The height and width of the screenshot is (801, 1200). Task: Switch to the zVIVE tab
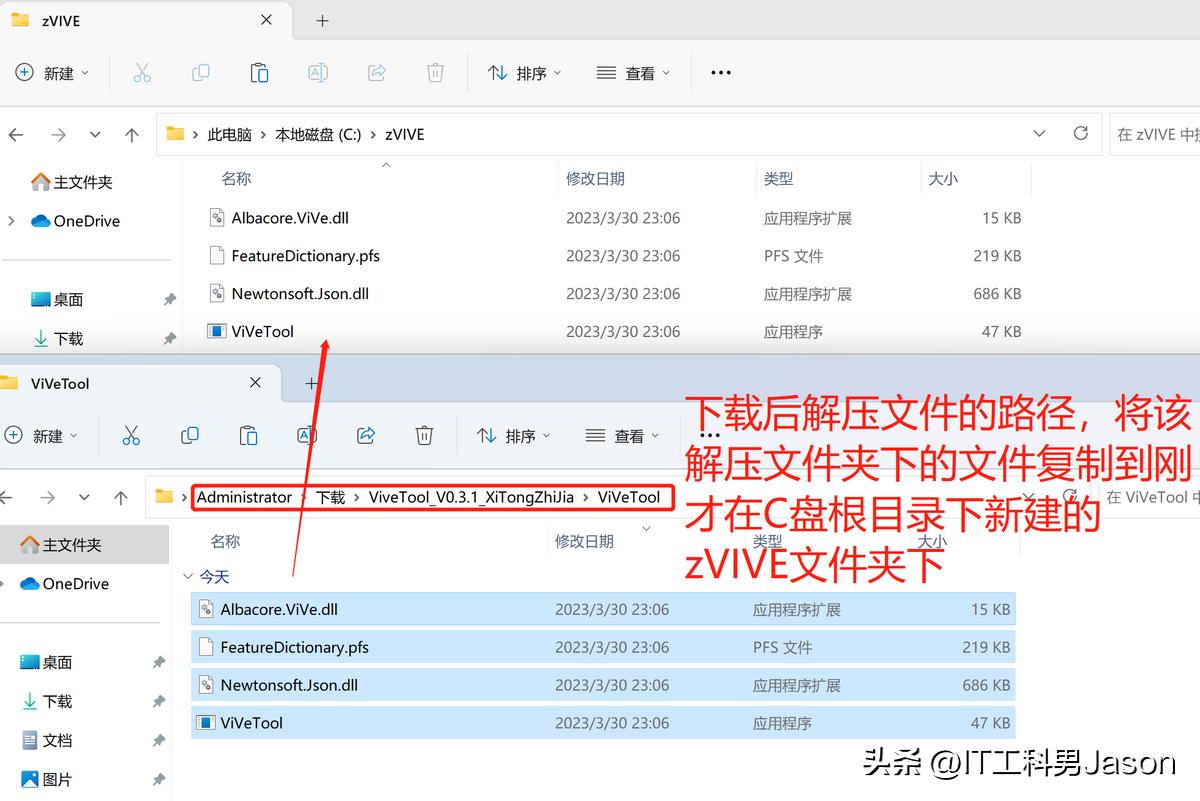62,19
